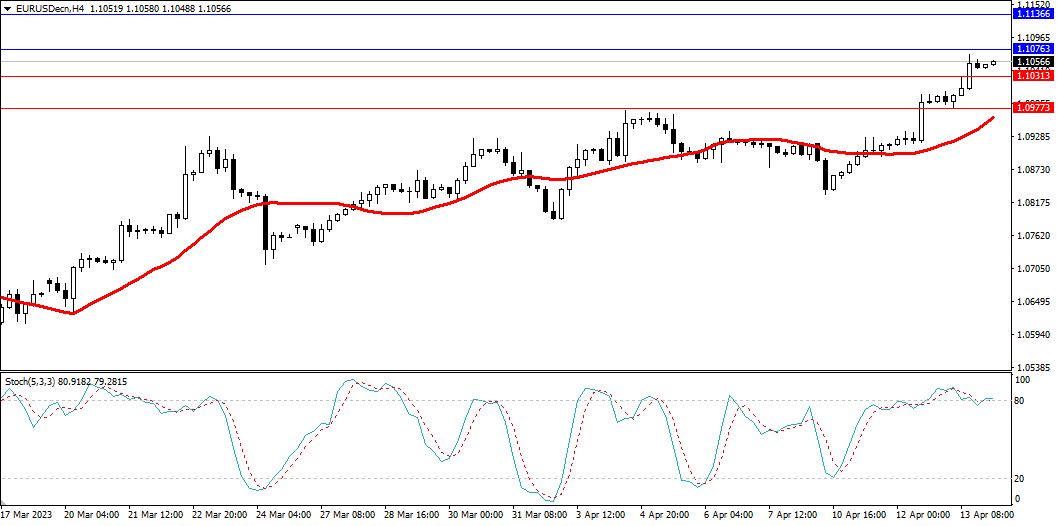Click the 28 Mar 16:00 time label

(x=413, y=515)
